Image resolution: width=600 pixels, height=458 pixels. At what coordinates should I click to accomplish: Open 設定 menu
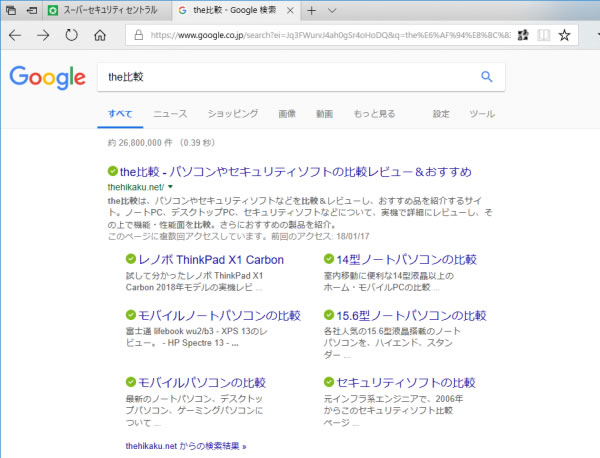(x=441, y=114)
